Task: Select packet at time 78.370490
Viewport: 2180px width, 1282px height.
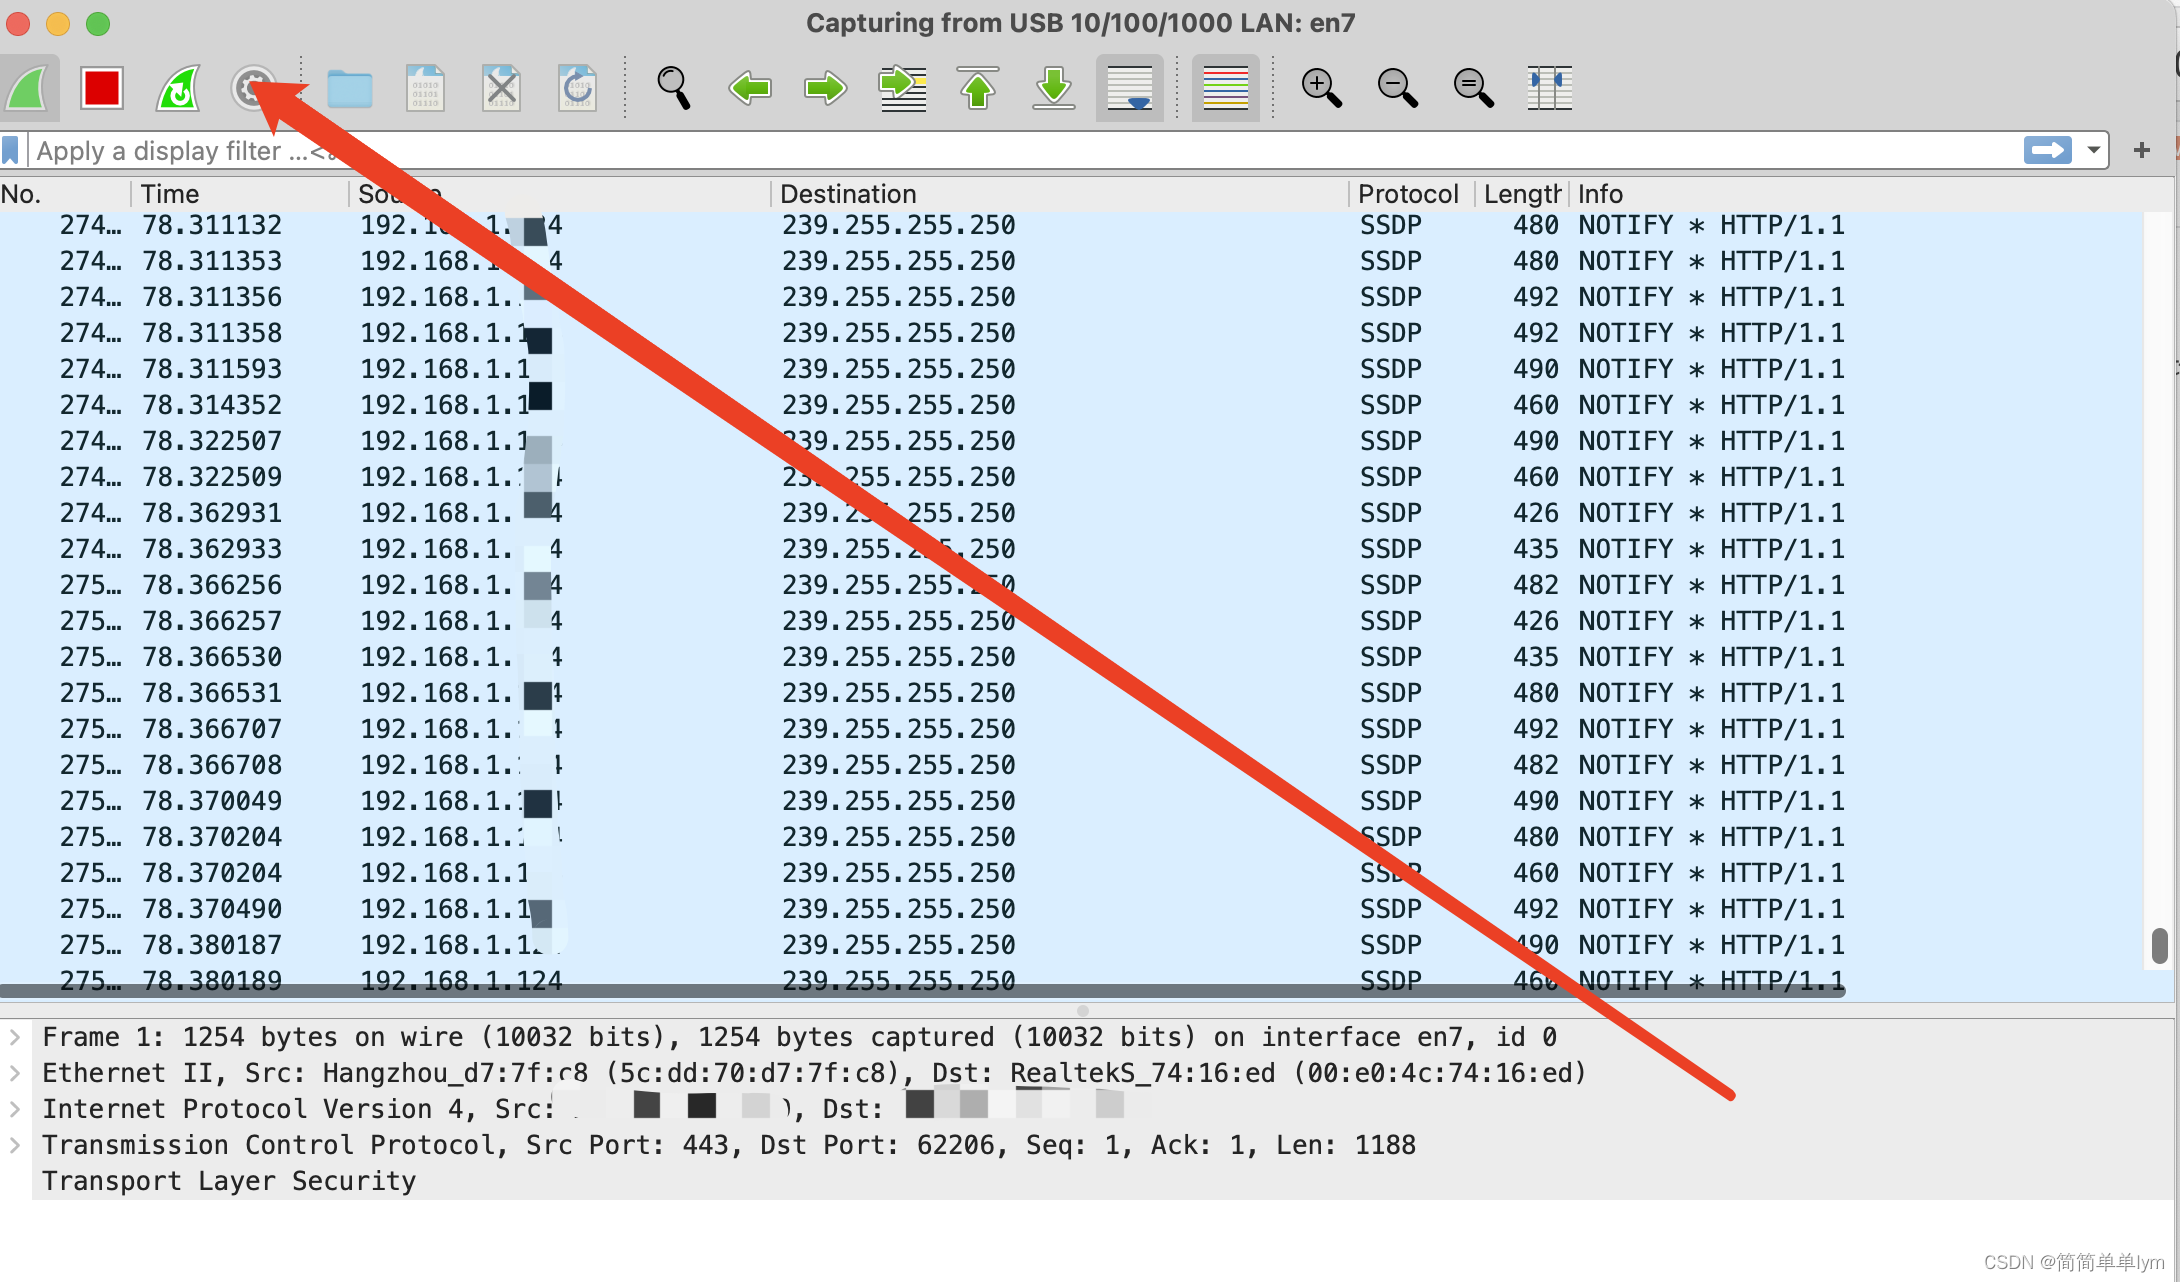Action: point(1070,909)
